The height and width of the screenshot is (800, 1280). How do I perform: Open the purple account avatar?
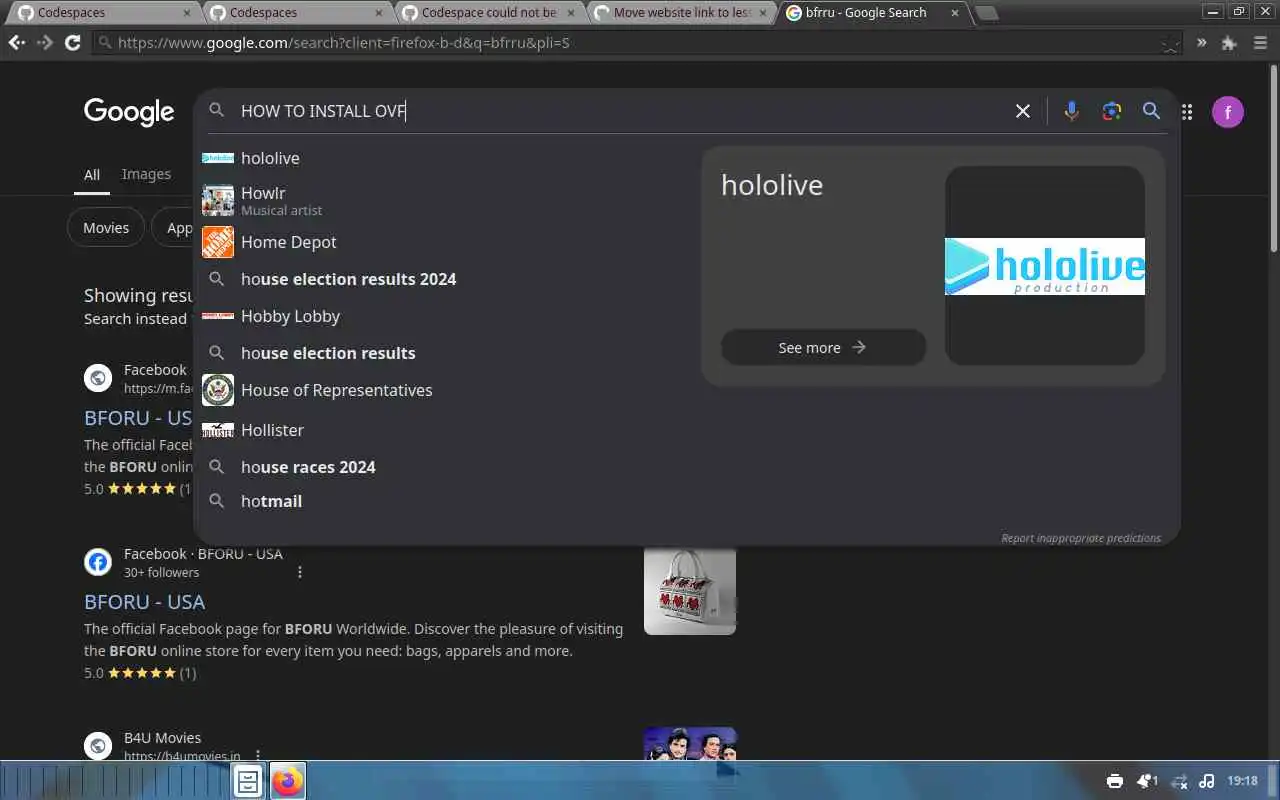[1228, 112]
